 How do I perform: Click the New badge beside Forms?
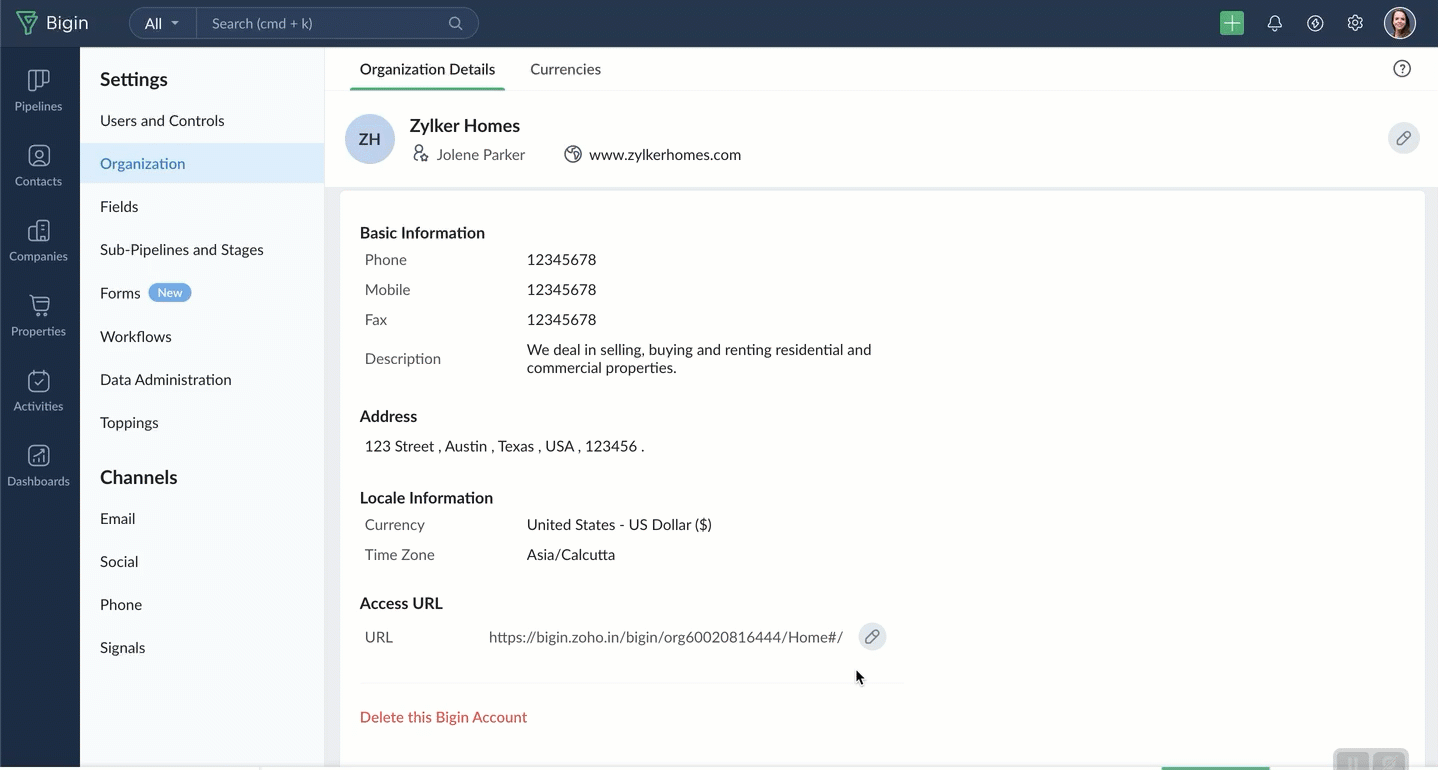(x=170, y=292)
